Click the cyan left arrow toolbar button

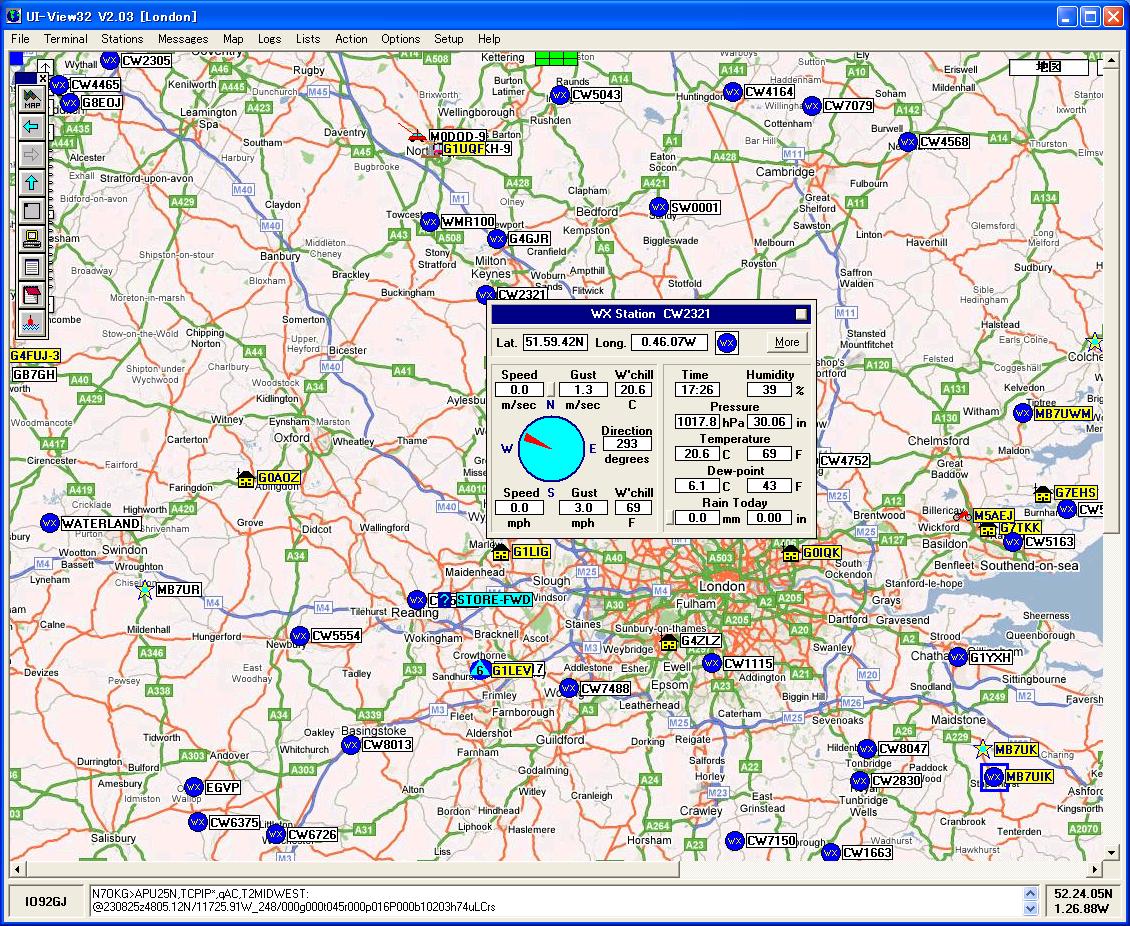pyautogui.click(x=32, y=127)
